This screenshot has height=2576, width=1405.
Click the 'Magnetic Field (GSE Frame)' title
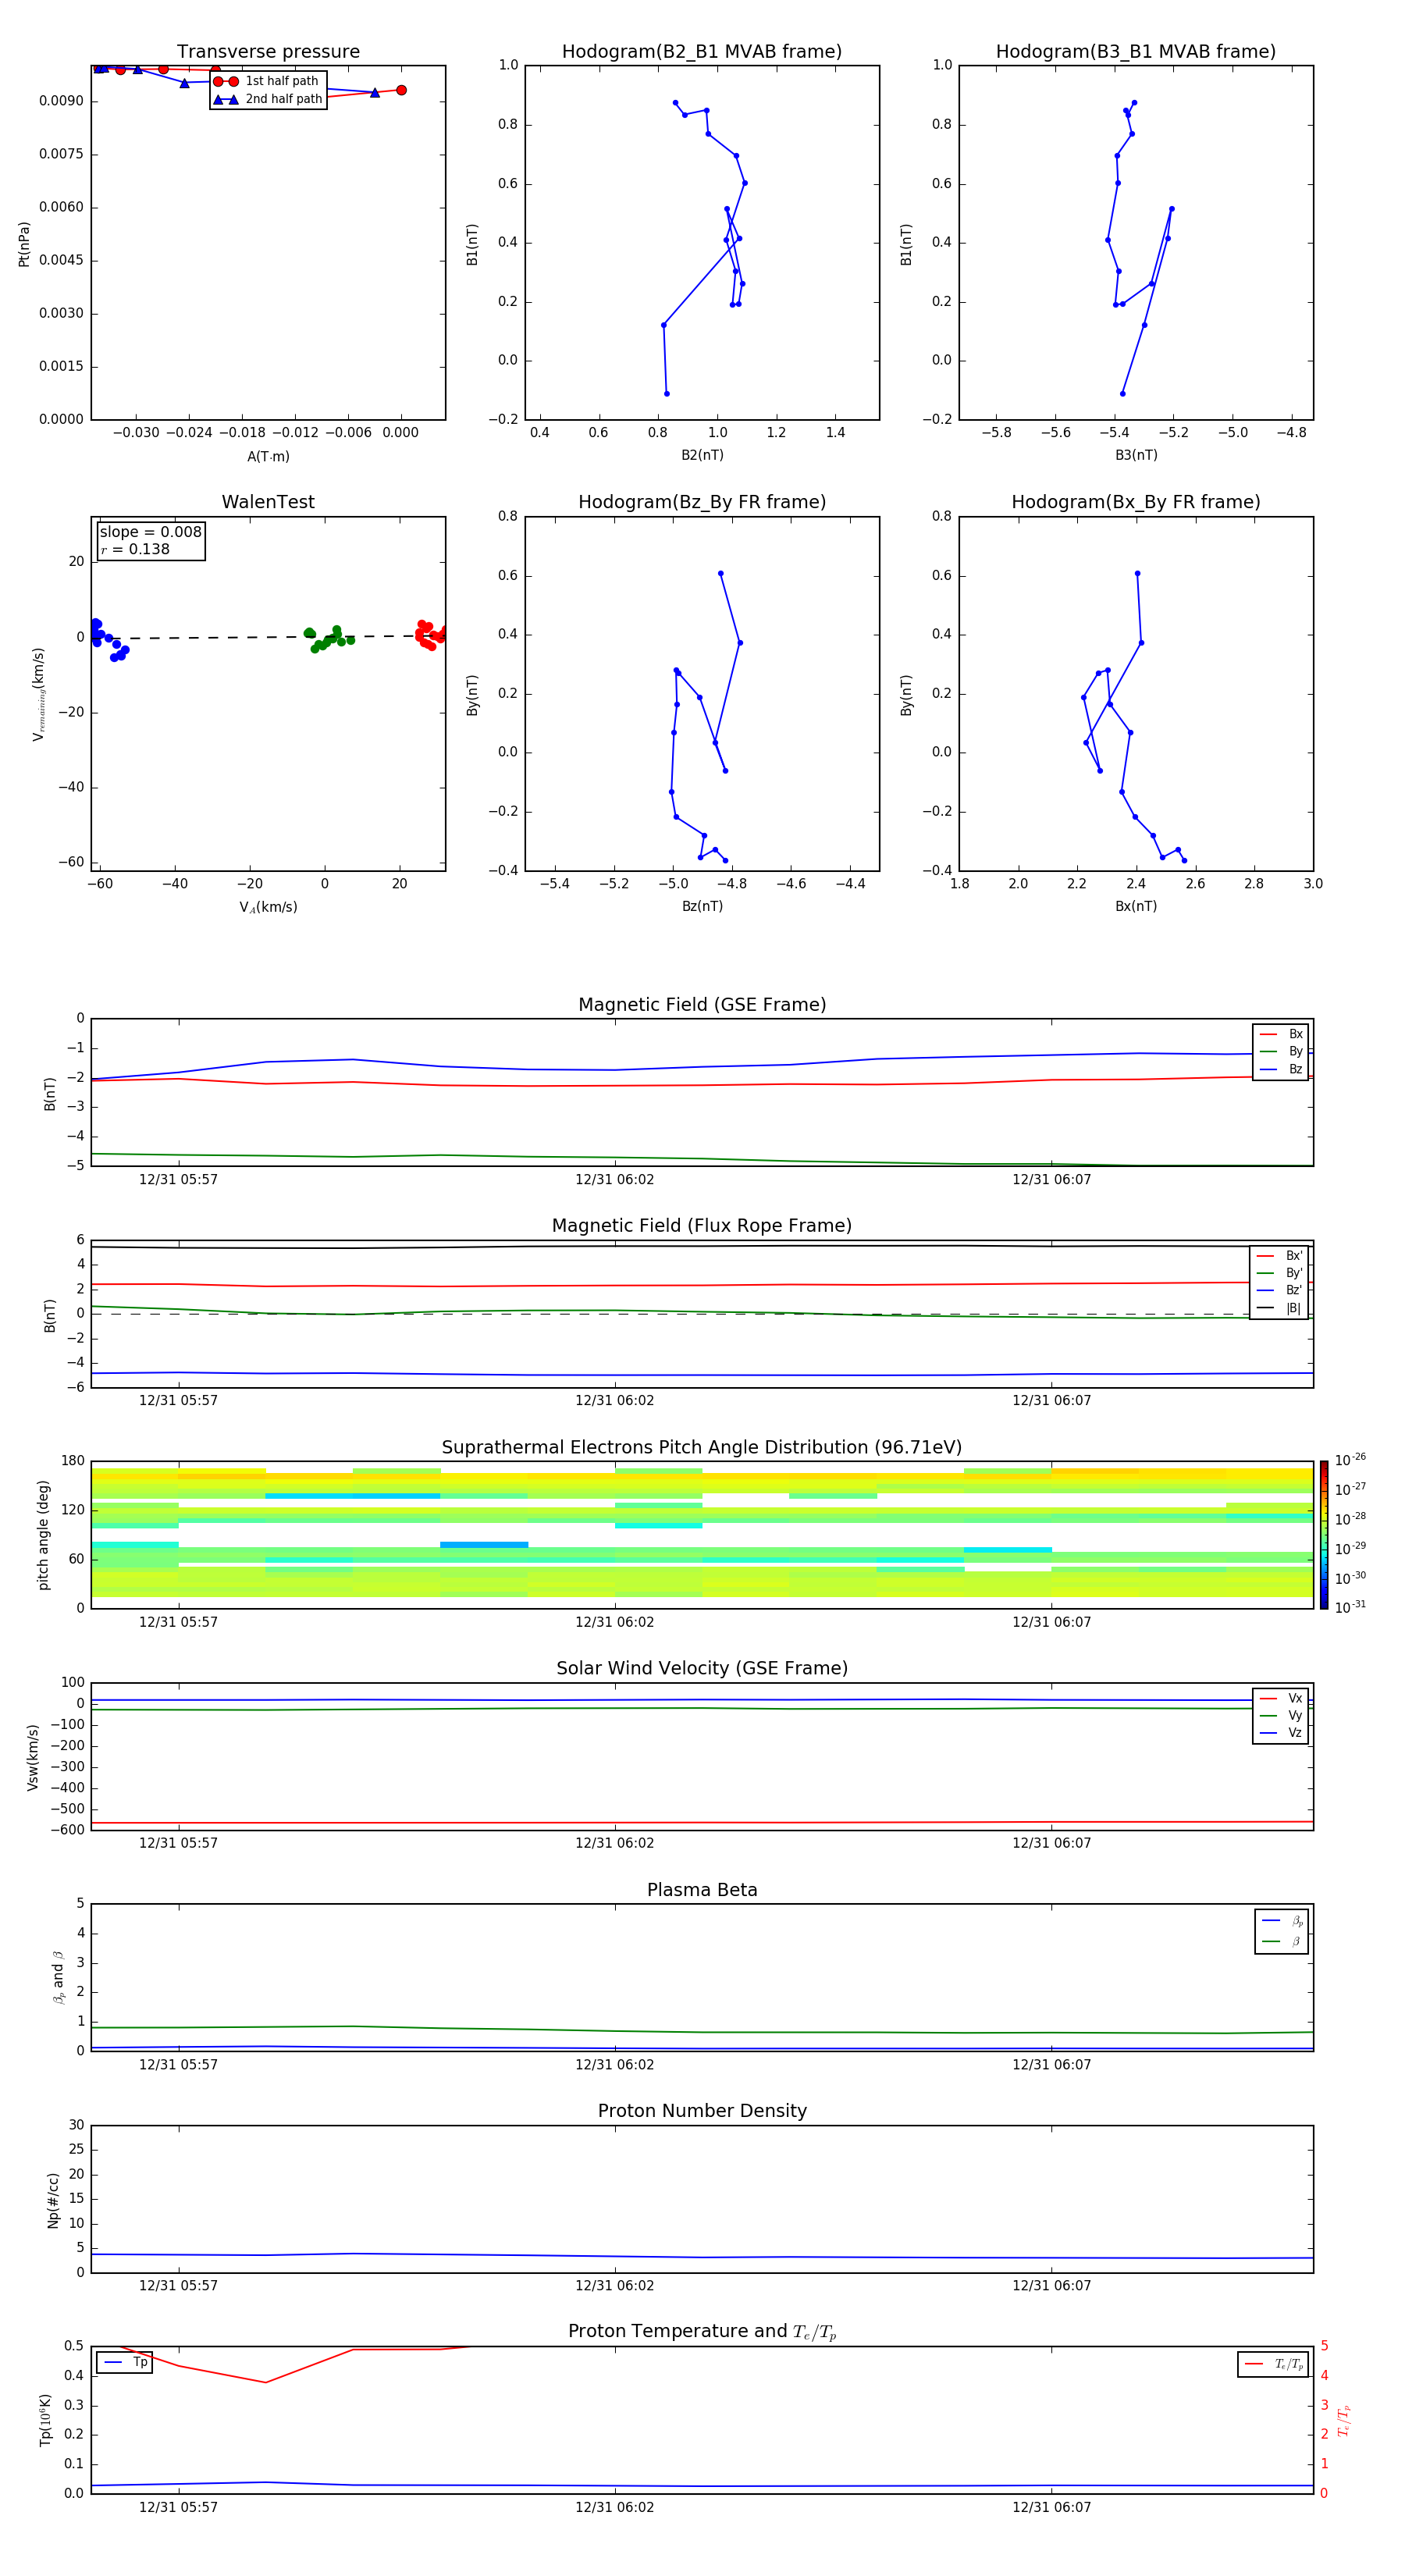[x=702, y=1005]
